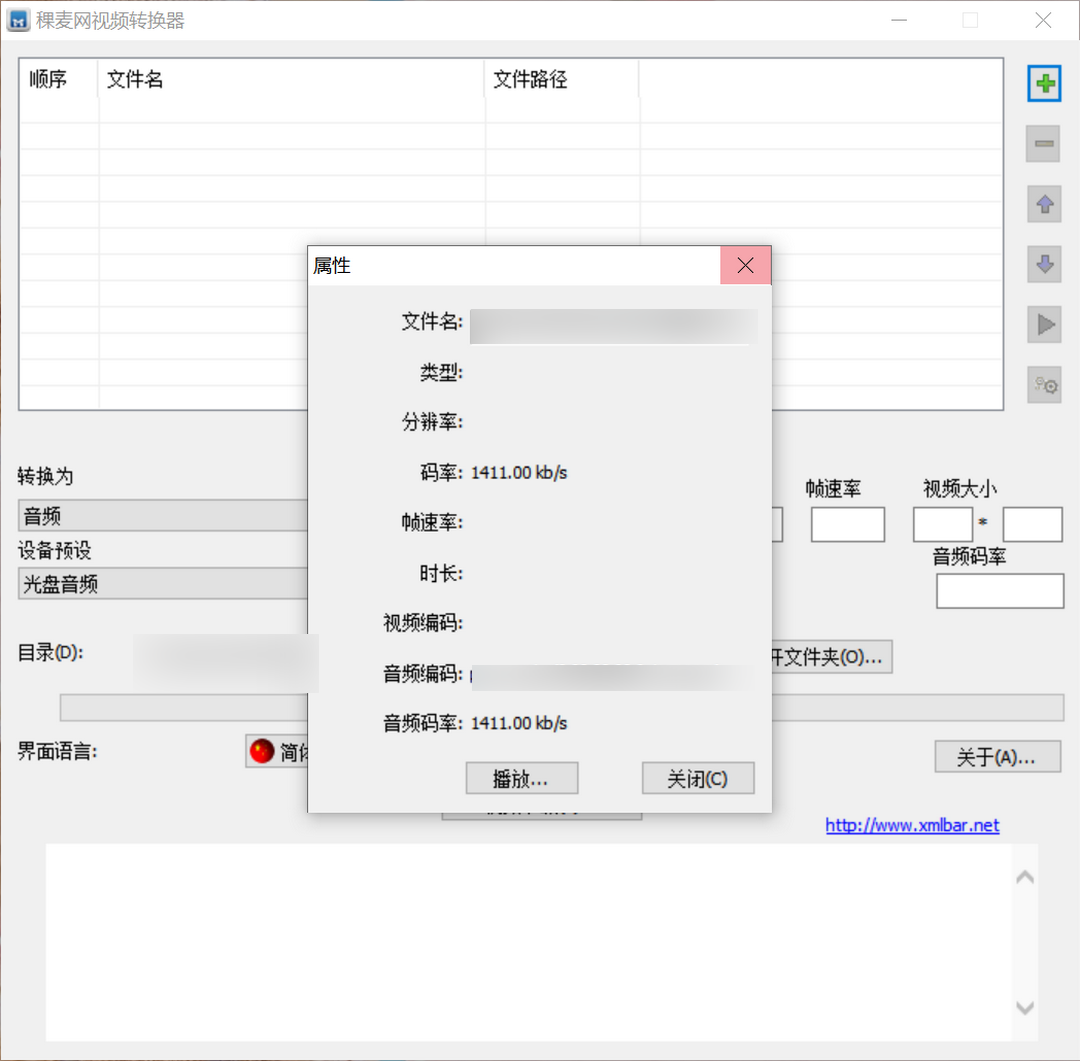
Task: Close the Properties dialog via 关闭(C) button
Action: pos(697,778)
